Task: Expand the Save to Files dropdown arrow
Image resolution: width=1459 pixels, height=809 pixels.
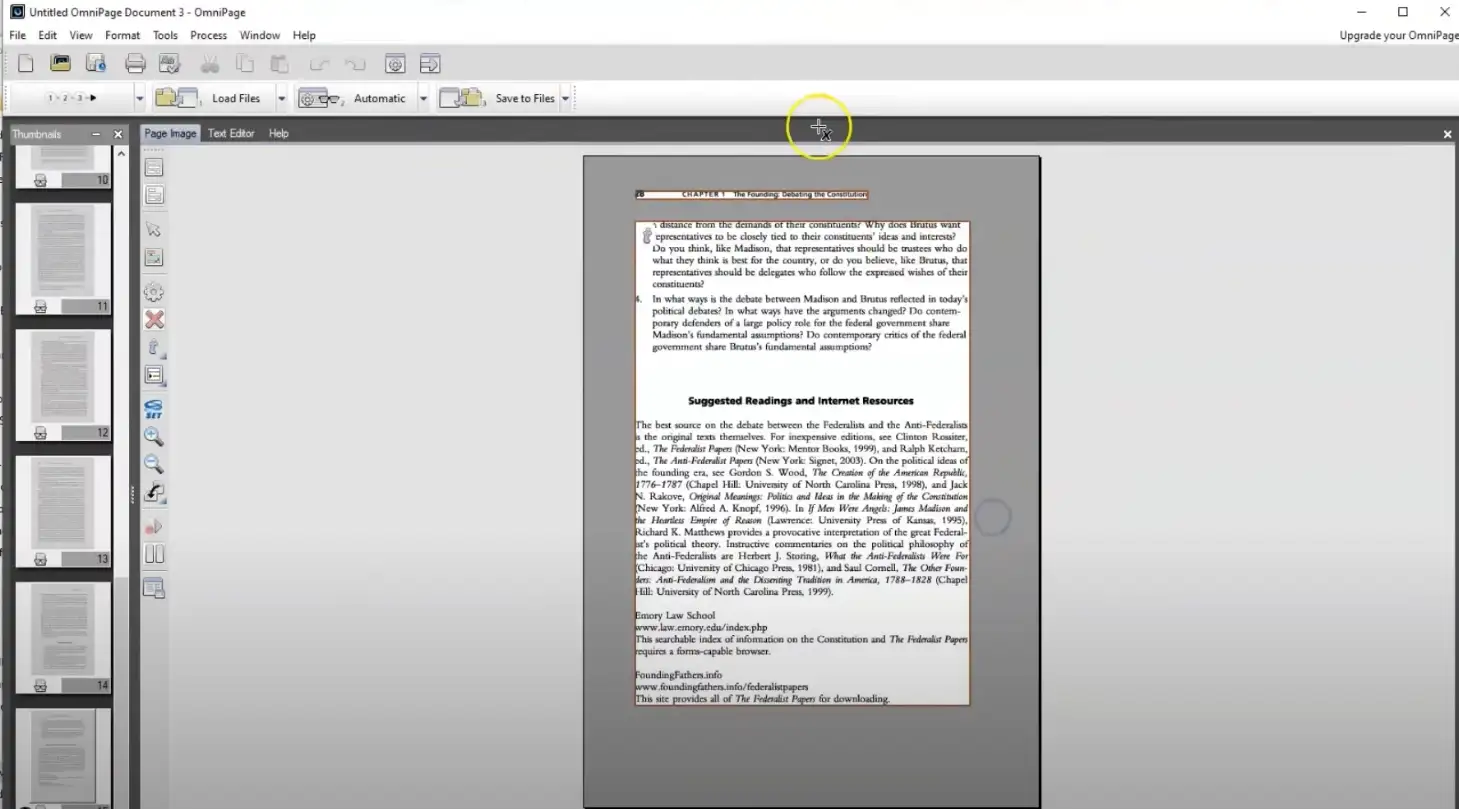Action: coord(565,99)
